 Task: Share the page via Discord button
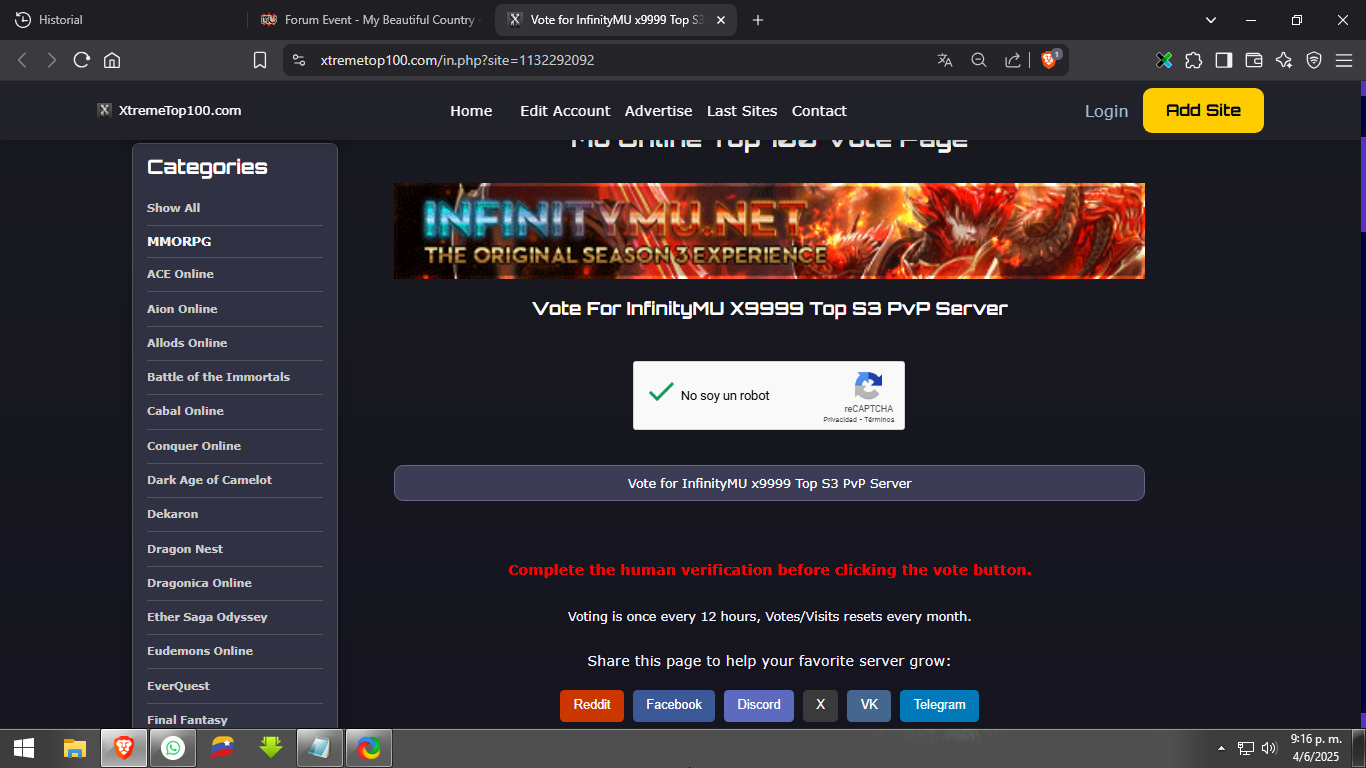tap(759, 705)
